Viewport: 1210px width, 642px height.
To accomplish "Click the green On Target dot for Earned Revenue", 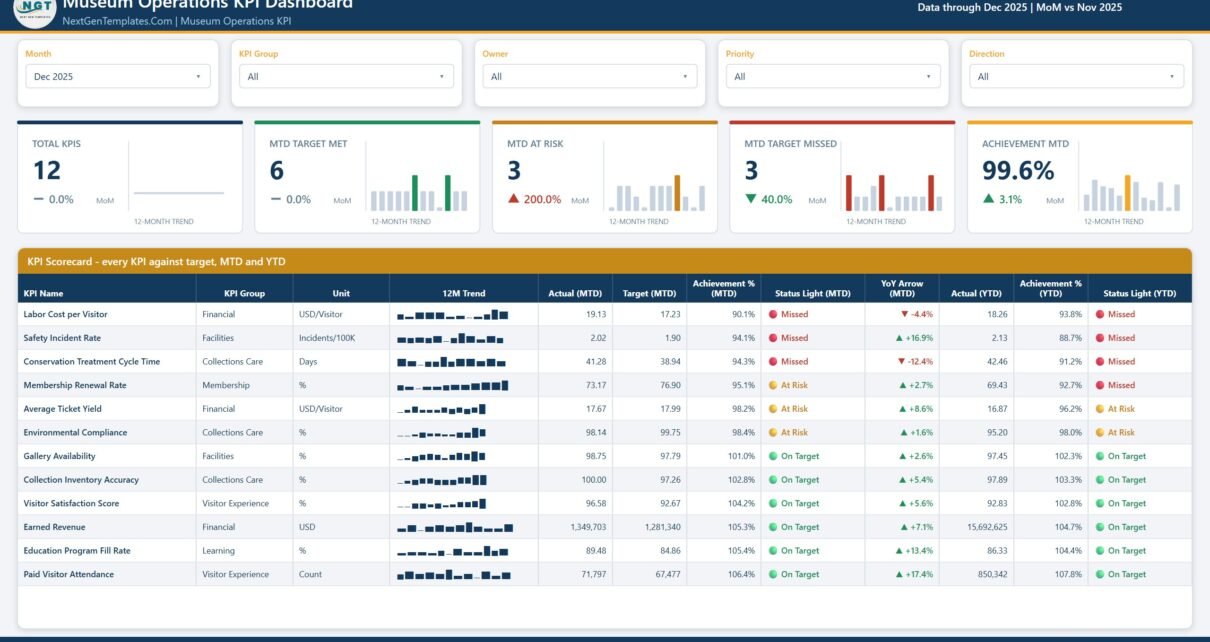I will pyautogui.click(x=773, y=527).
